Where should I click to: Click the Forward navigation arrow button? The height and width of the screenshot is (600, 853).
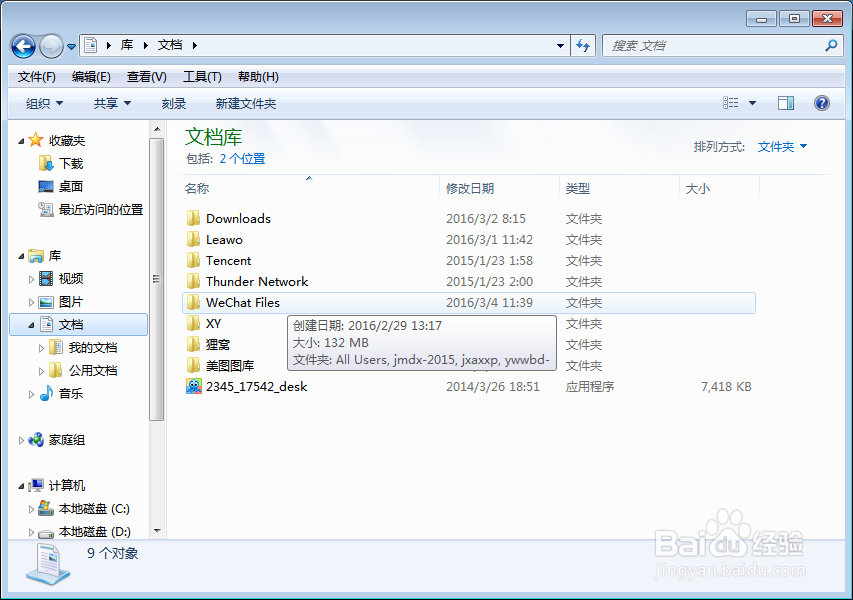coord(51,46)
